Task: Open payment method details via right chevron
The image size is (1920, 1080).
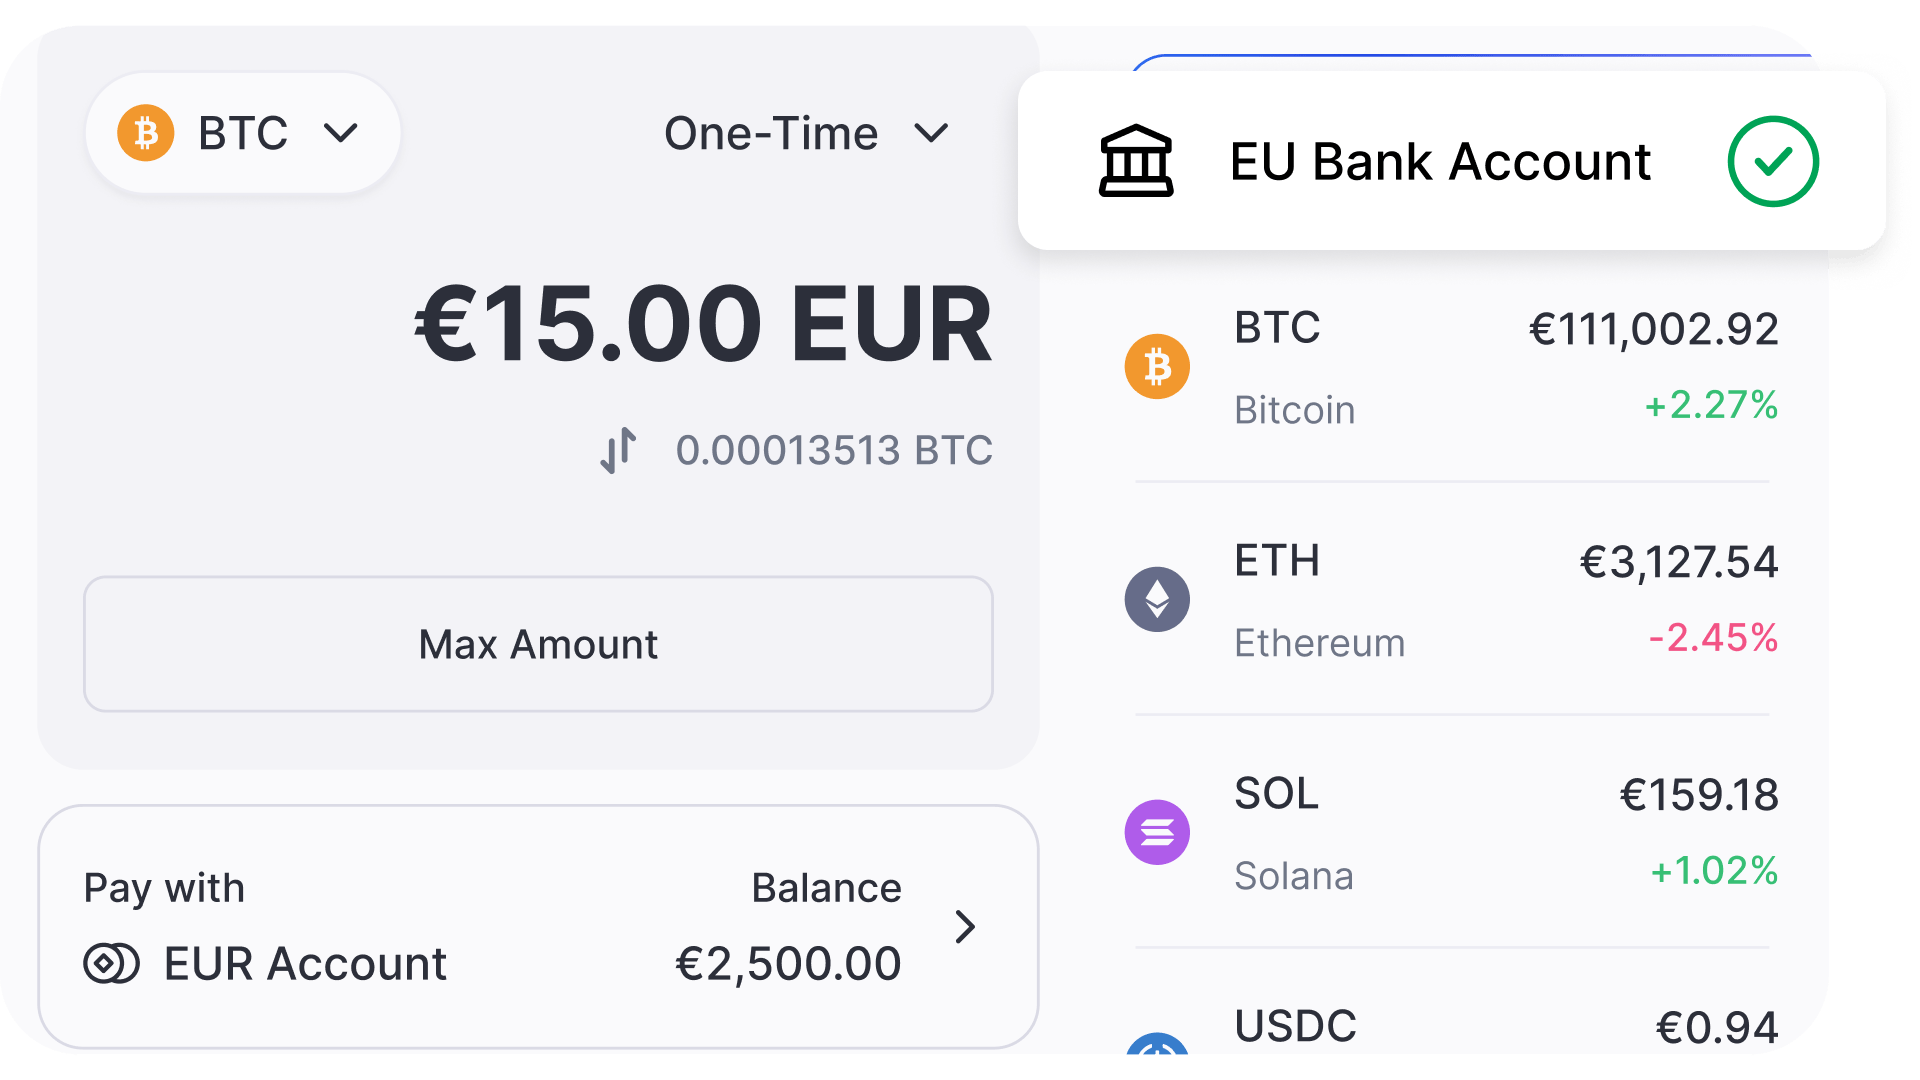Action: pyautogui.click(x=965, y=927)
